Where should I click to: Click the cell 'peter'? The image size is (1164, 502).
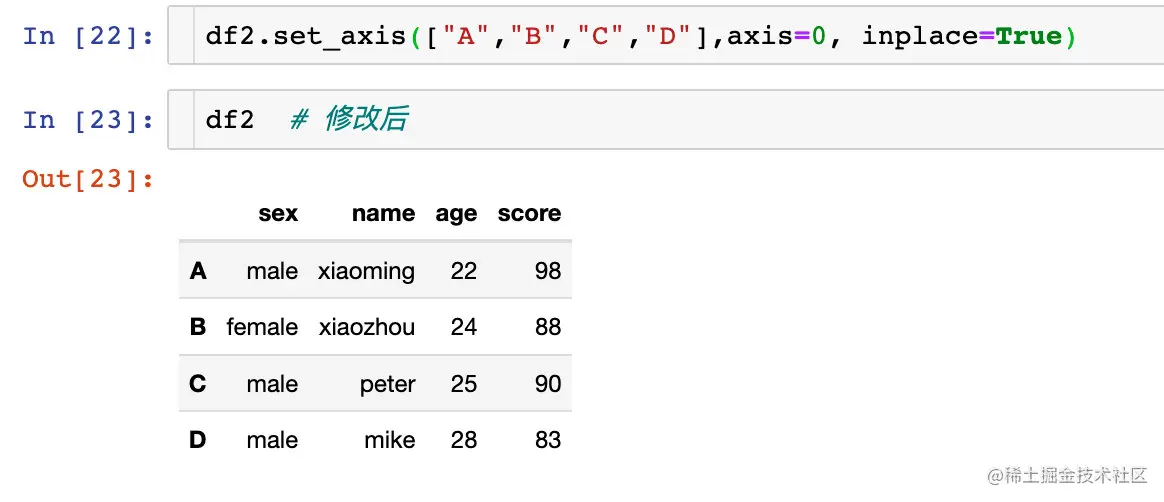click(x=388, y=385)
